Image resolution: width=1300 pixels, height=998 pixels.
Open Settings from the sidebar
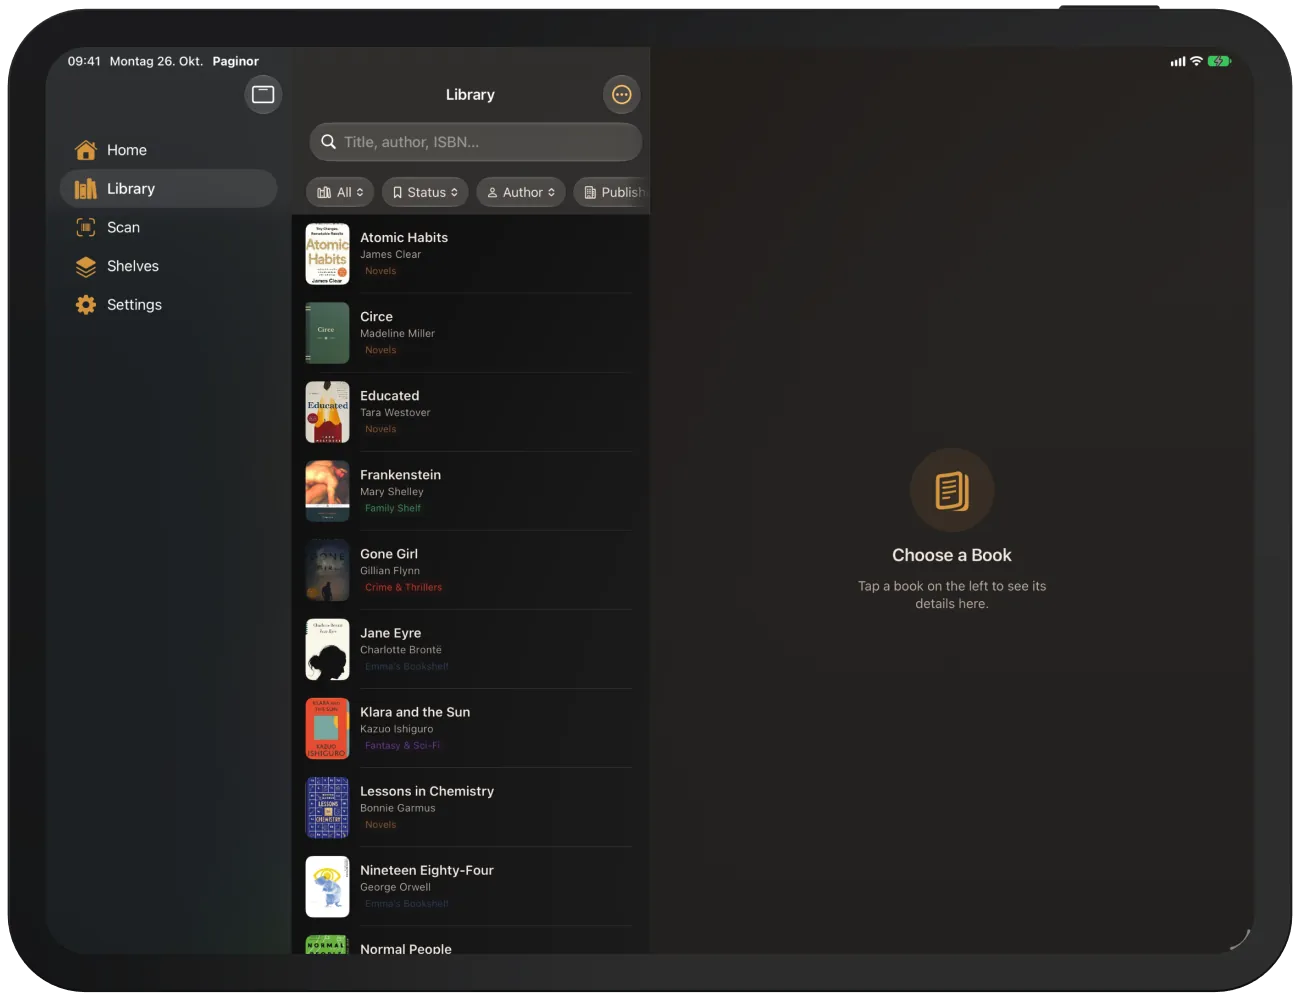point(168,305)
